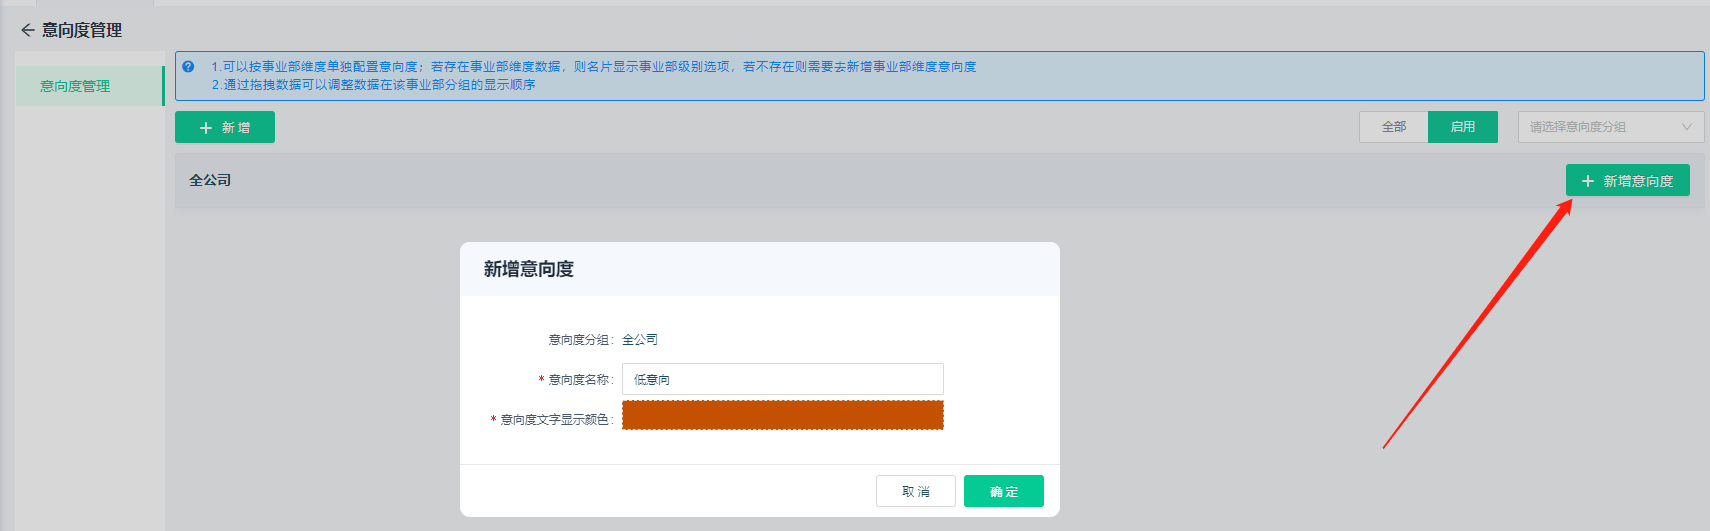This screenshot has width=1710, height=531.
Task: Confirm the dialog with the 确定 button
Action: (1003, 491)
